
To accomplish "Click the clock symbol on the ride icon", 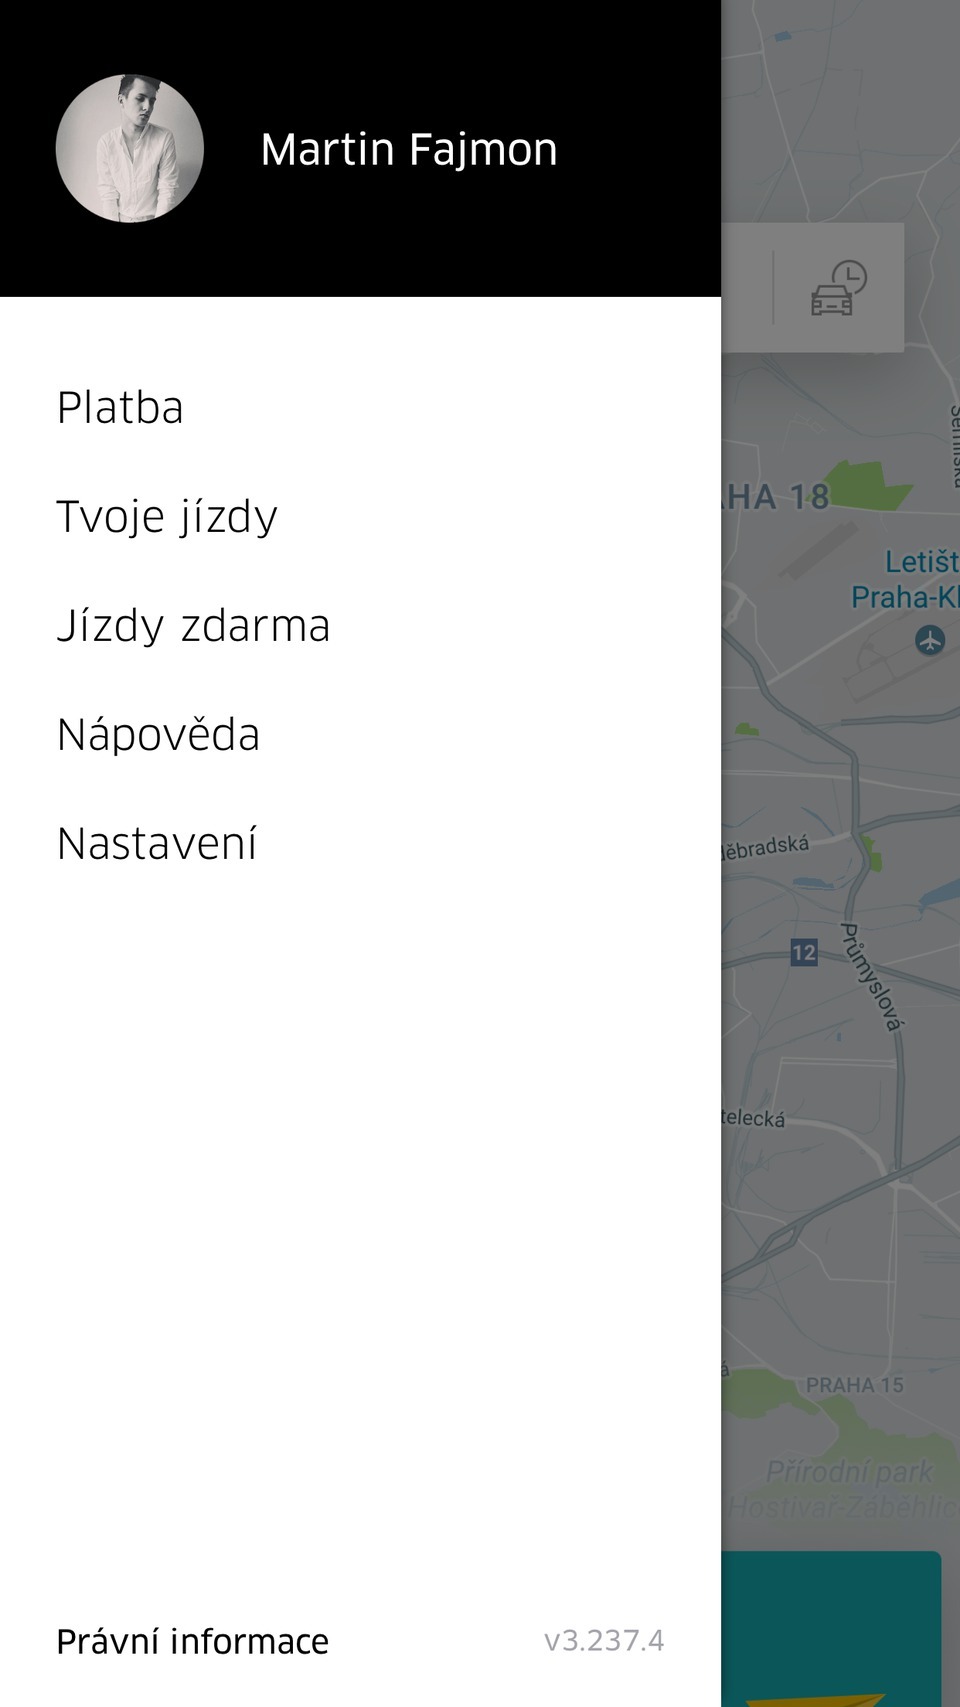I will (x=850, y=273).
